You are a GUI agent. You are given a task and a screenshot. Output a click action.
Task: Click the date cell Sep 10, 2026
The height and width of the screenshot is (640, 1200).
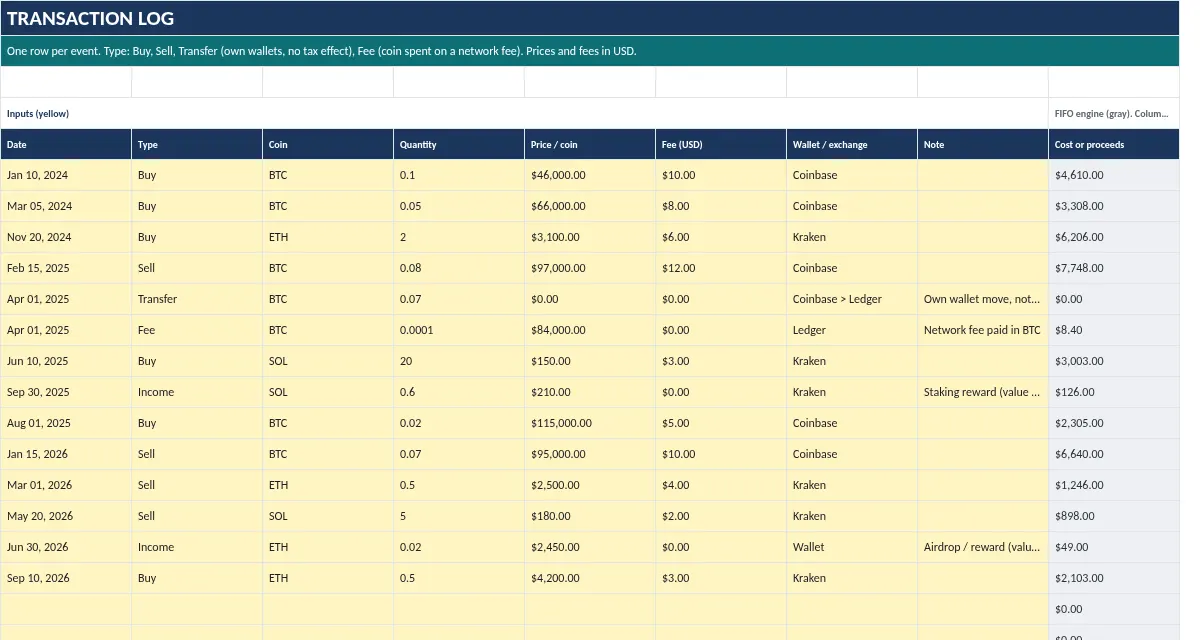tap(66, 578)
